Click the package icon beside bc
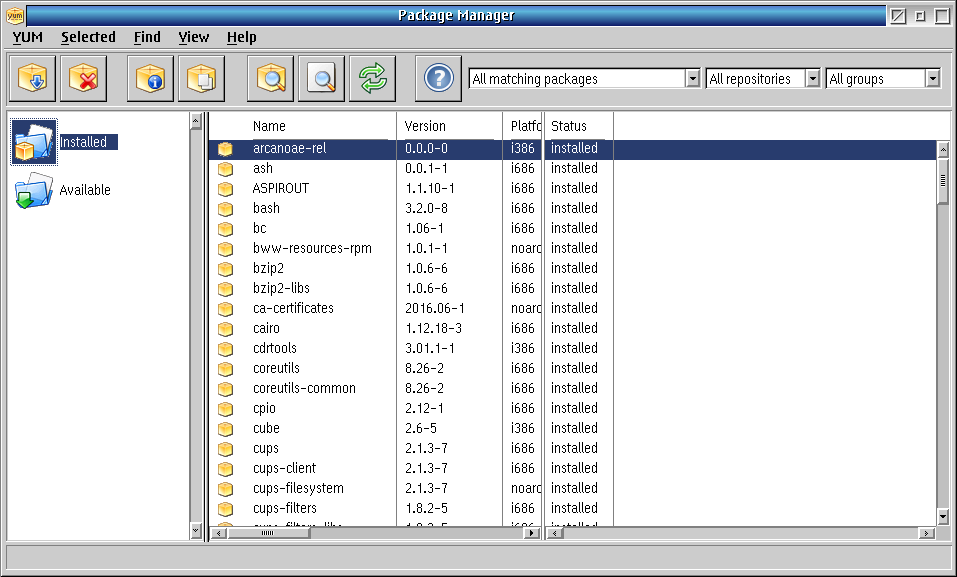This screenshot has height=577, width=957. pyautogui.click(x=226, y=229)
